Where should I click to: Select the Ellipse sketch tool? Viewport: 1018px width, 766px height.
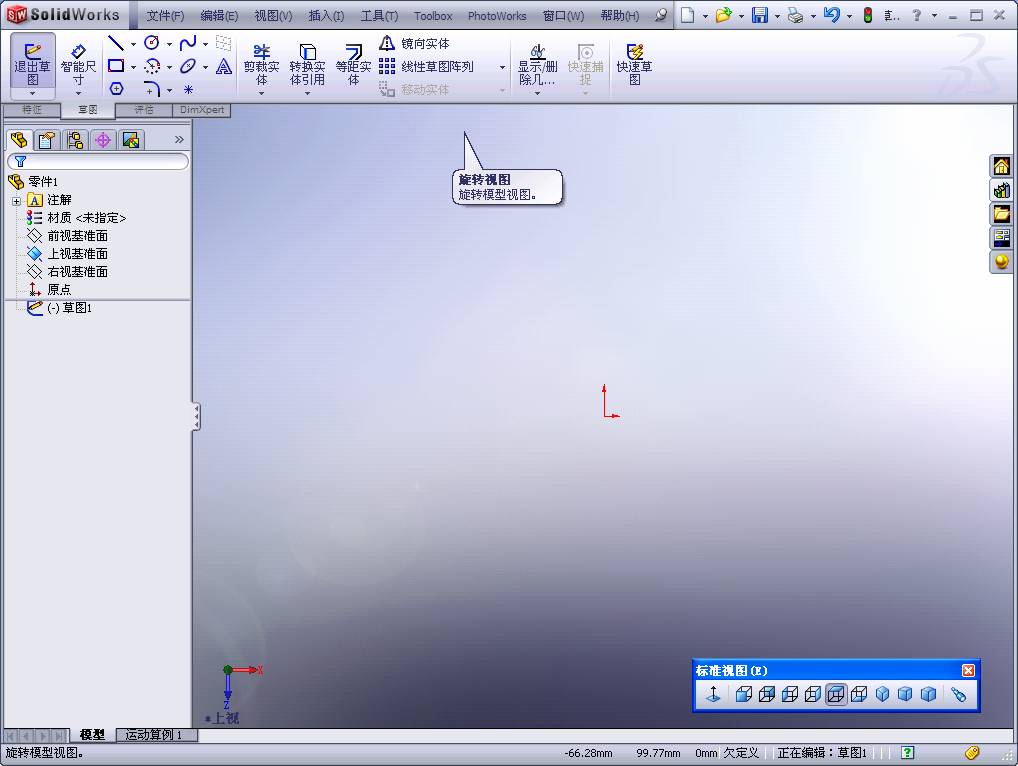[188, 66]
